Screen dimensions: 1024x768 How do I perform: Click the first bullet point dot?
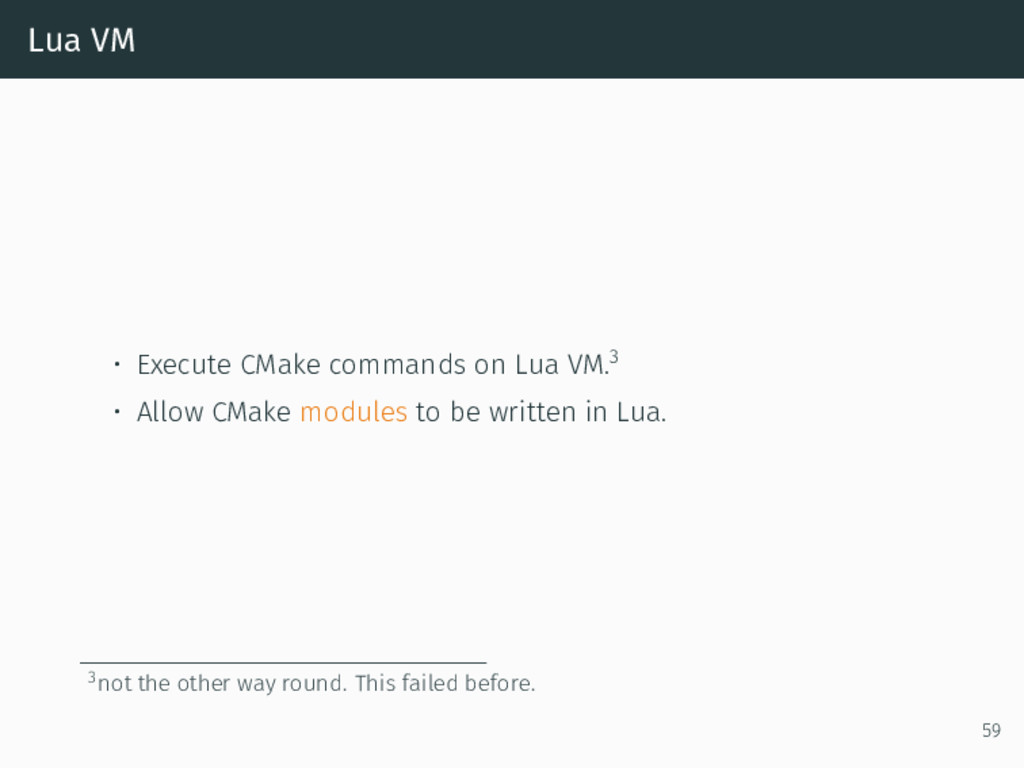[117, 364]
